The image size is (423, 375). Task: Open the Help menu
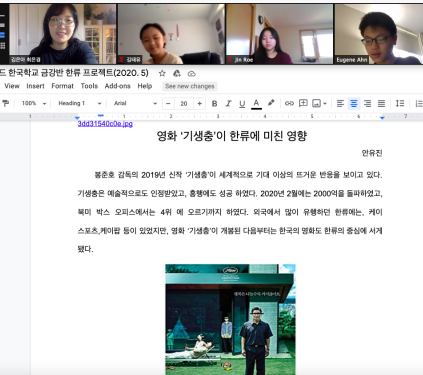[x=145, y=86]
